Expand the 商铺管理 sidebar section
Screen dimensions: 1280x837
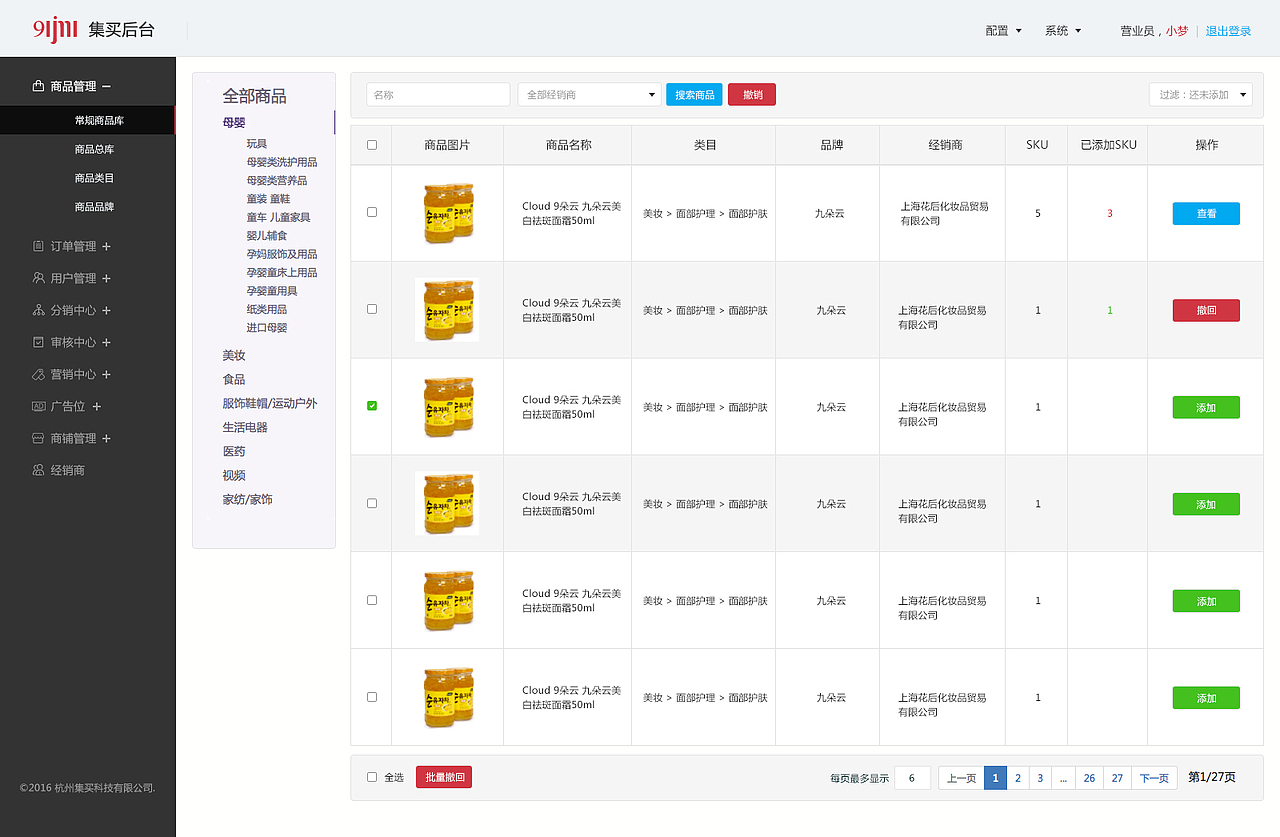pyautogui.click(x=107, y=438)
